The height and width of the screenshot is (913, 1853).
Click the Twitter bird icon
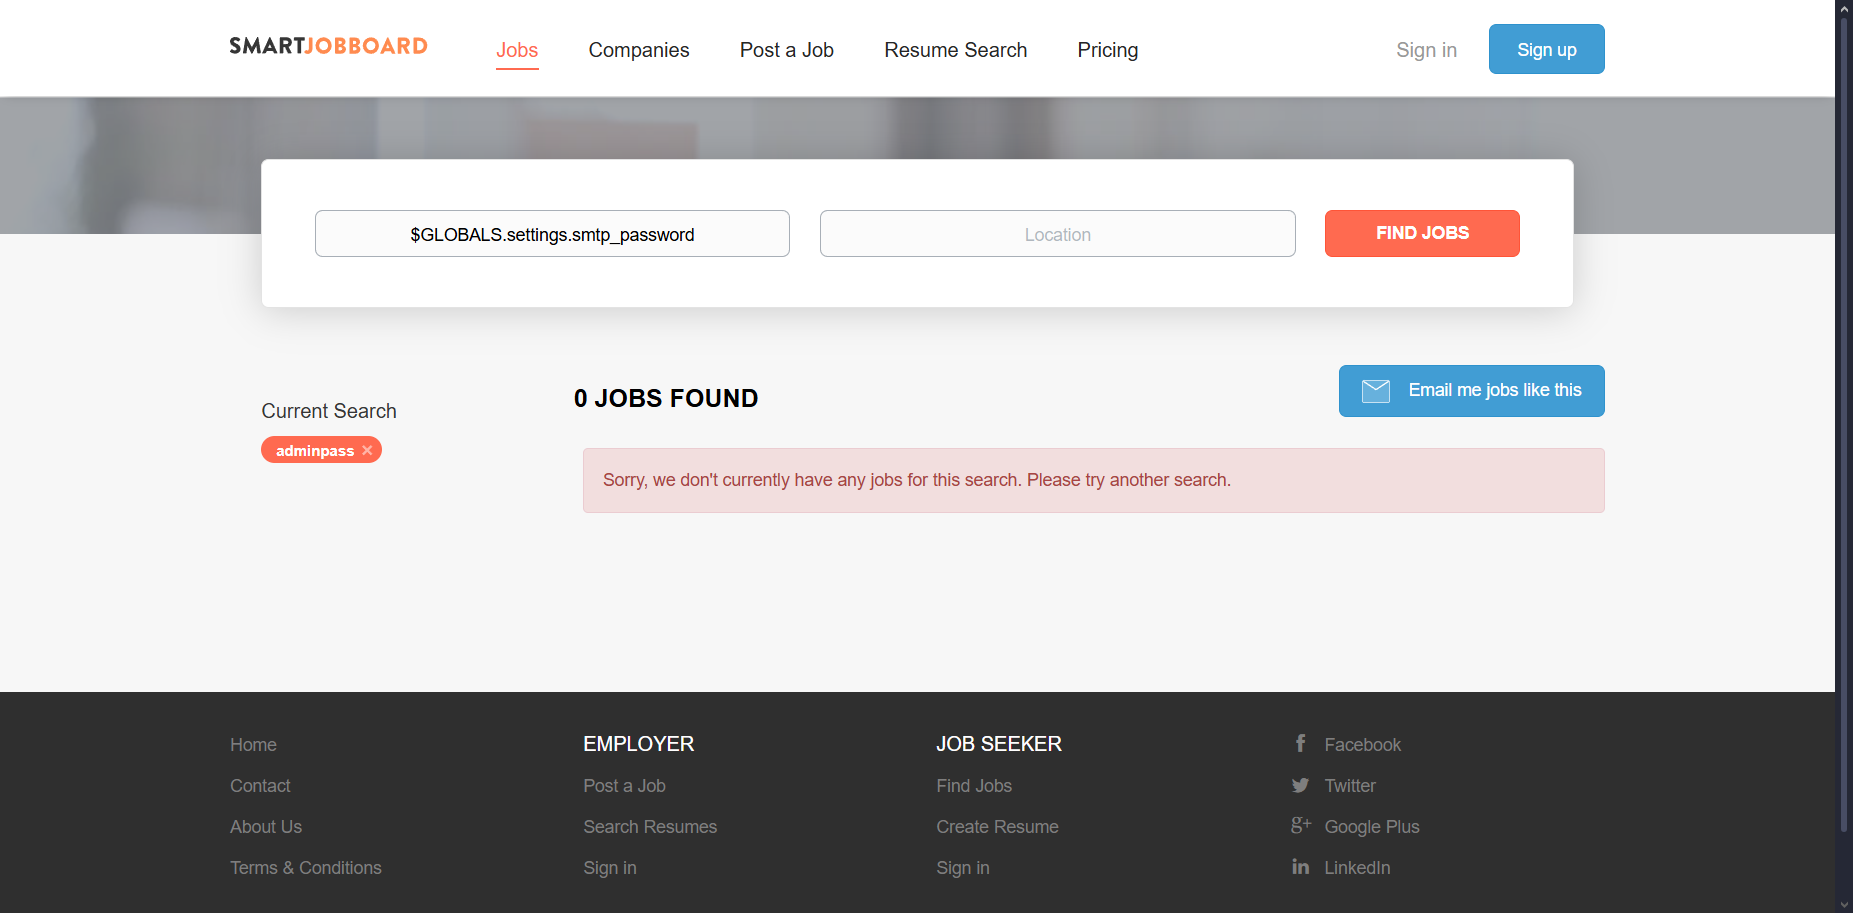[x=1300, y=786]
